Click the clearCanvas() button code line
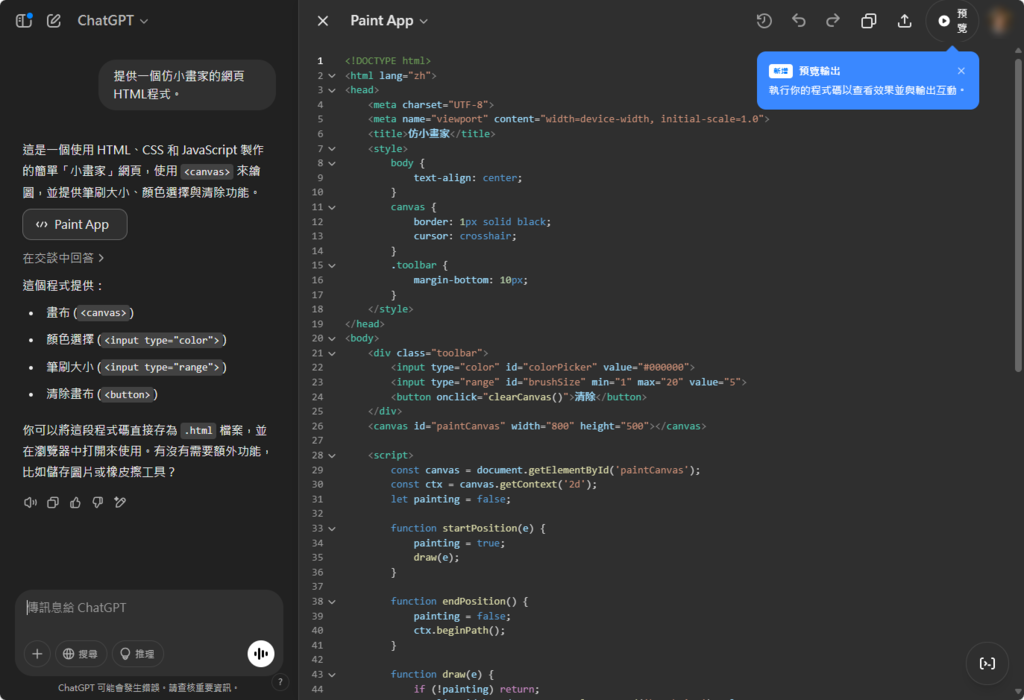This screenshot has width=1024, height=700. coord(519,397)
